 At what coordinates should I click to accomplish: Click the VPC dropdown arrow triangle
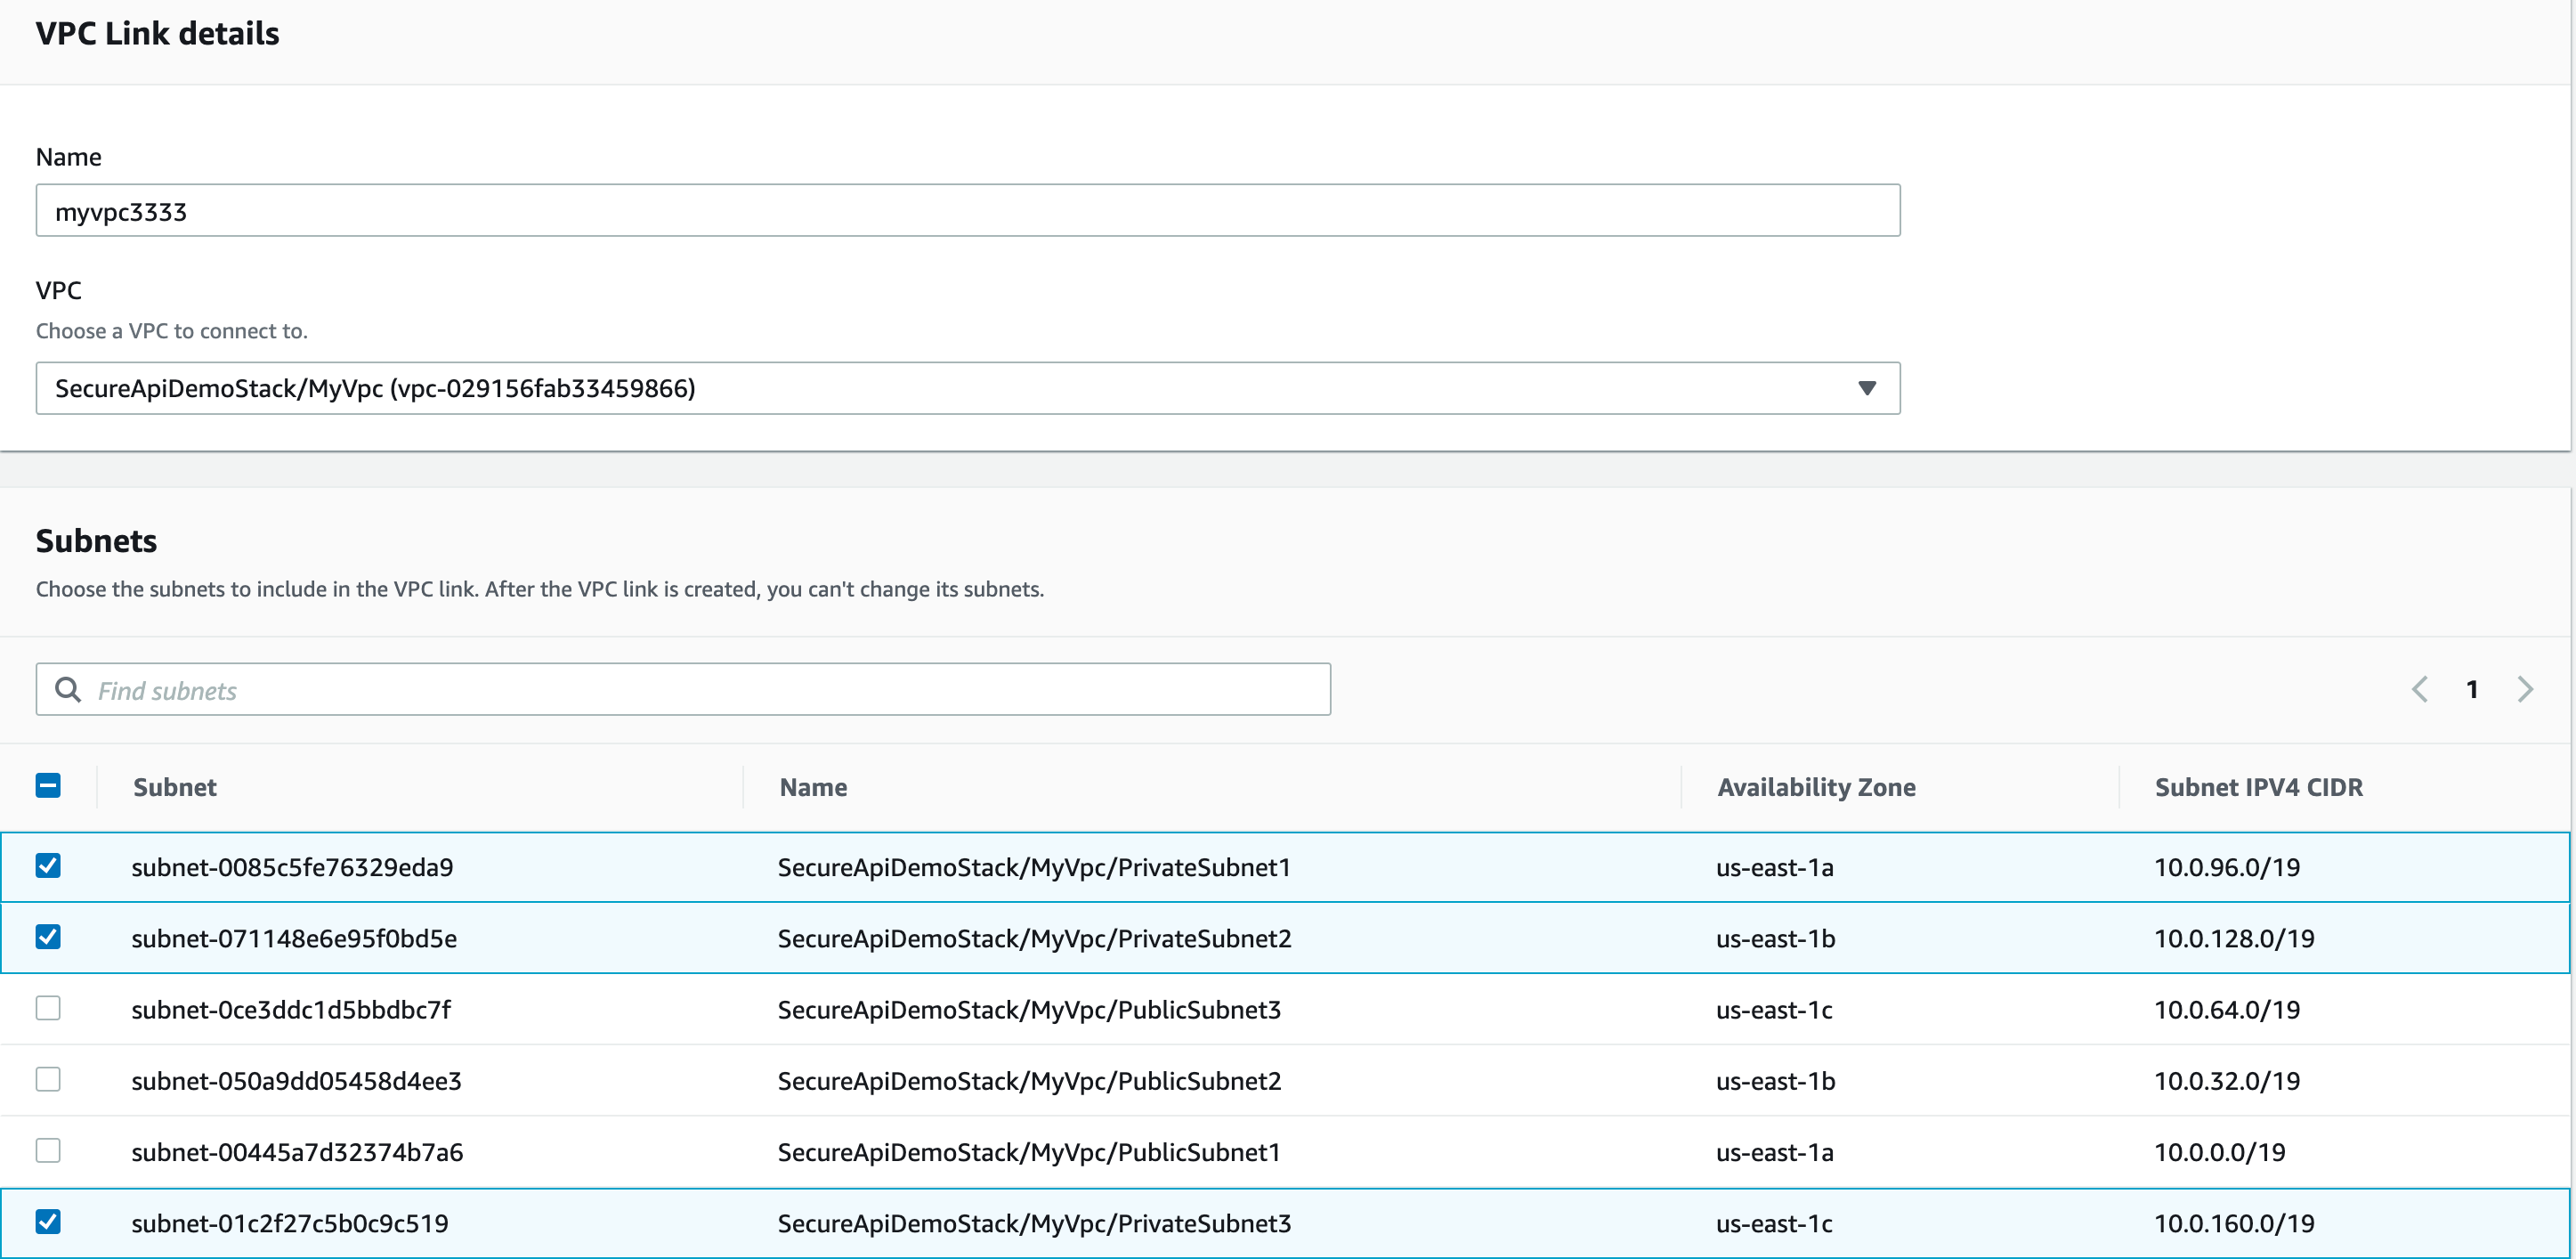(x=1866, y=388)
